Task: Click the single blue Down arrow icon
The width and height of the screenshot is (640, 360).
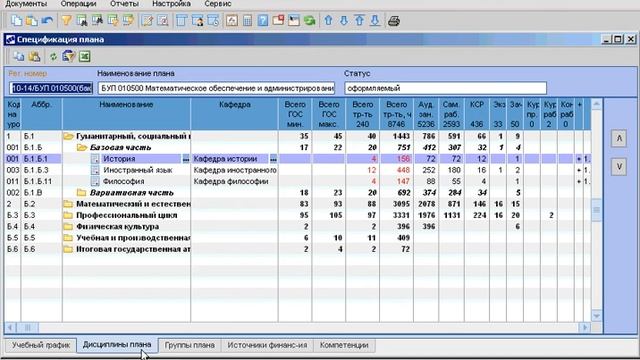Action: point(344,20)
